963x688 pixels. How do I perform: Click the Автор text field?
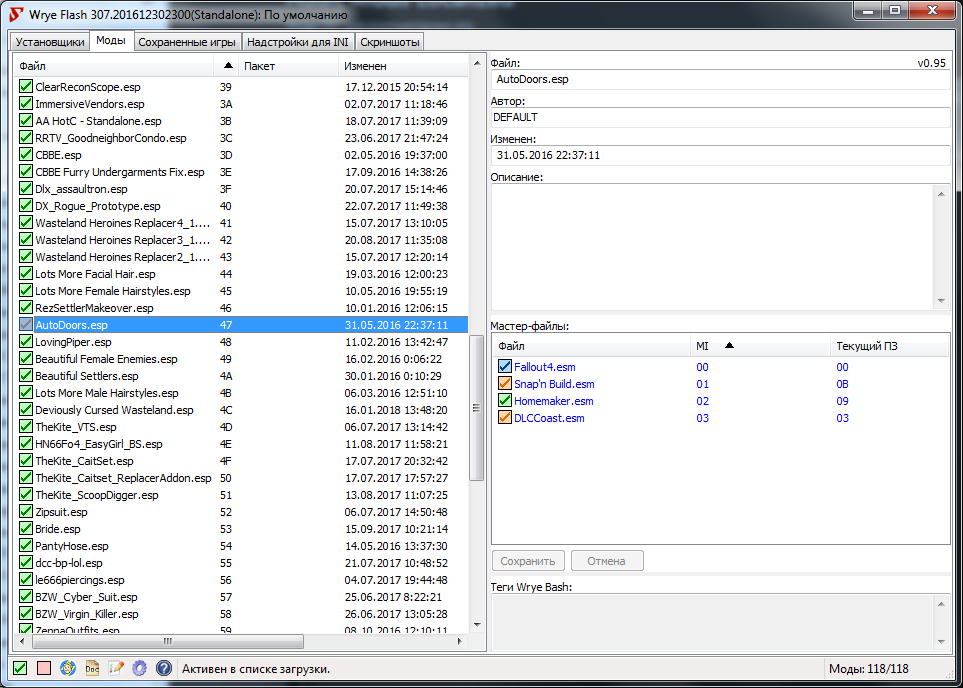point(719,117)
